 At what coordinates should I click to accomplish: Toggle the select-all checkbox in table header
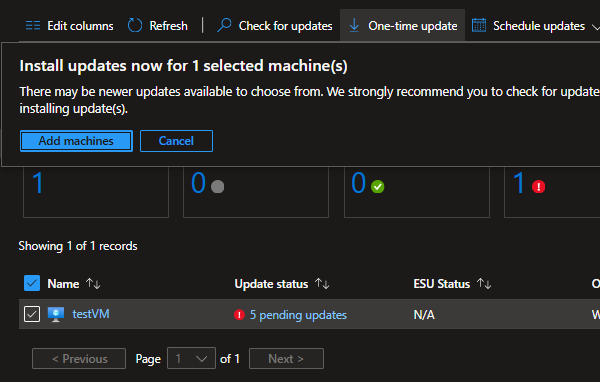32,283
